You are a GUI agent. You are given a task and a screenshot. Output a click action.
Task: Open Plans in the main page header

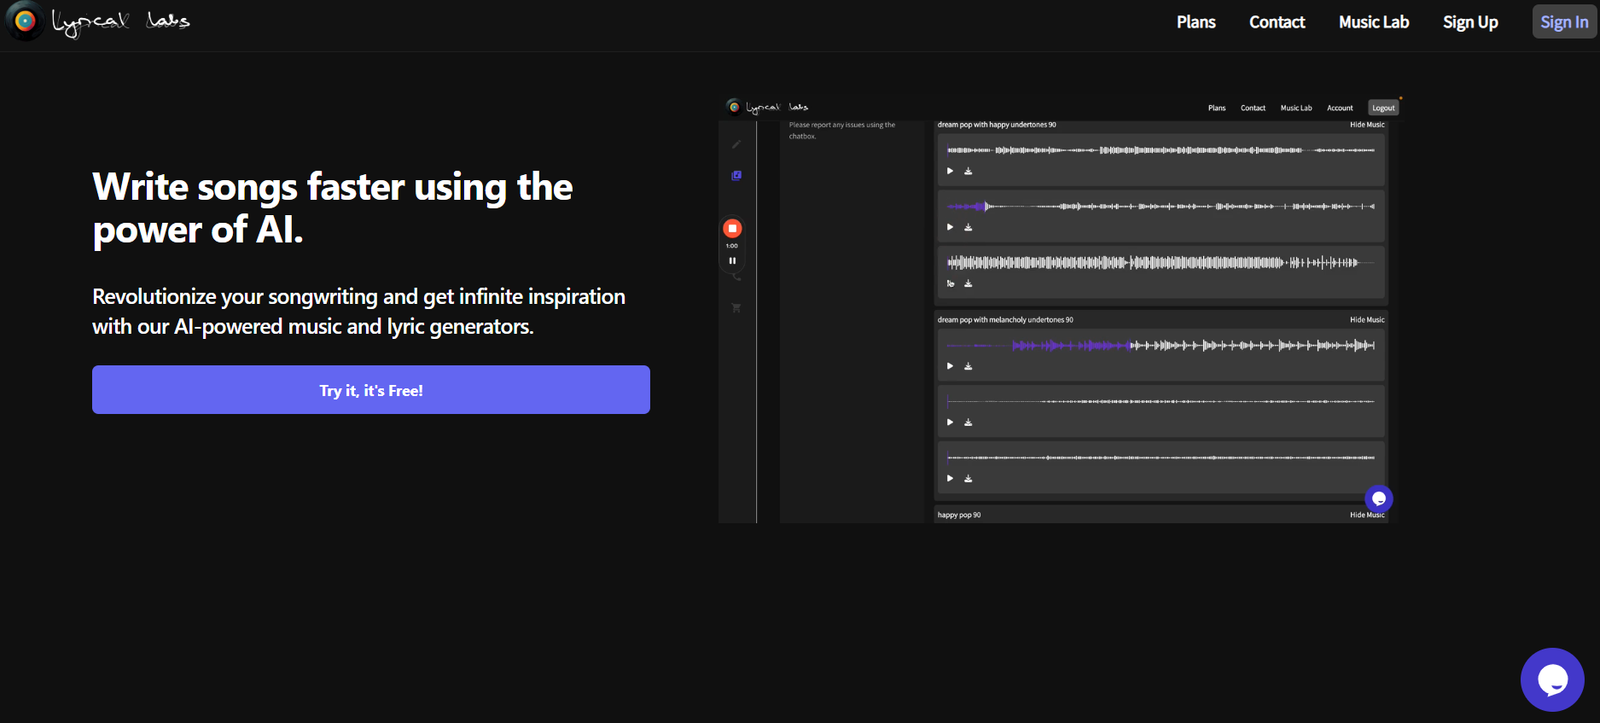click(x=1195, y=22)
